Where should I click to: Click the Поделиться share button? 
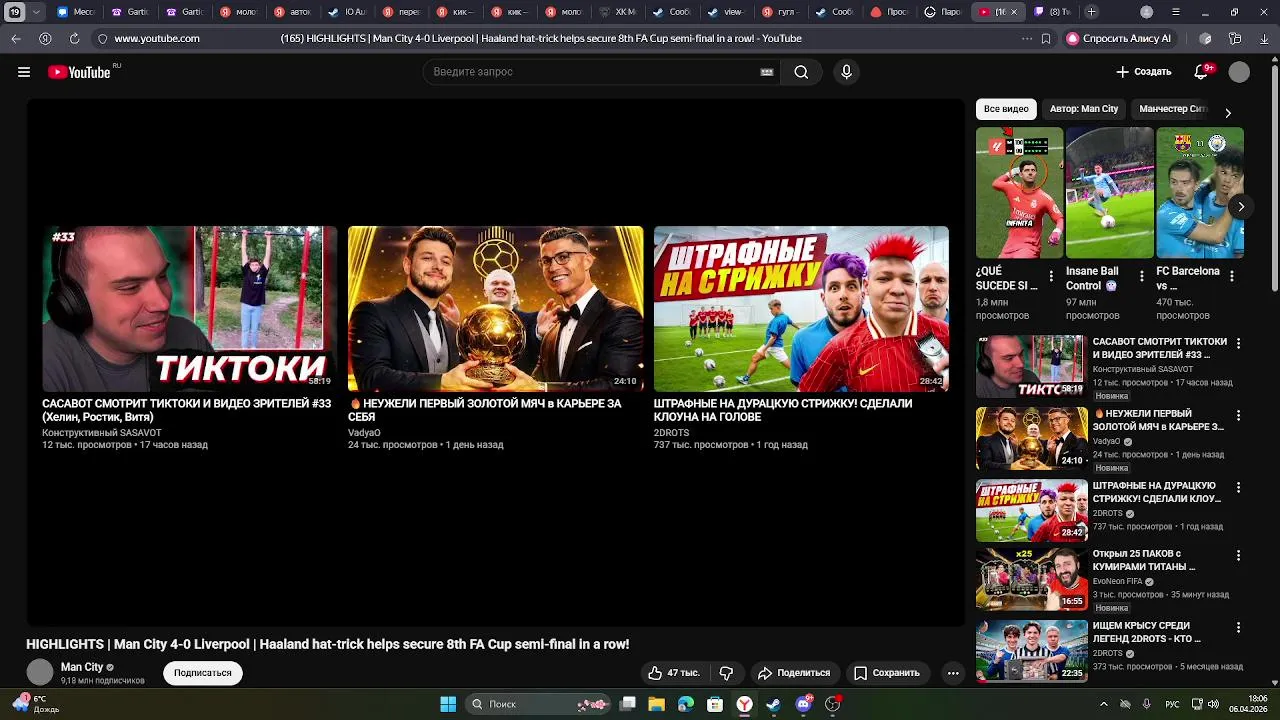tap(794, 673)
